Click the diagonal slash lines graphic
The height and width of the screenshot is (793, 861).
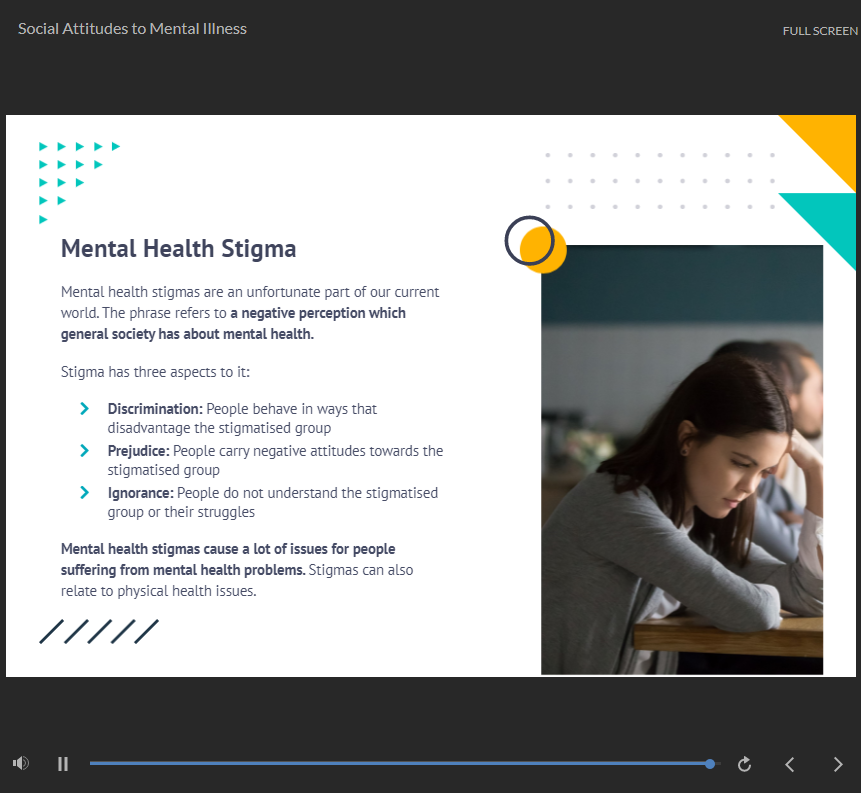(99, 631)
